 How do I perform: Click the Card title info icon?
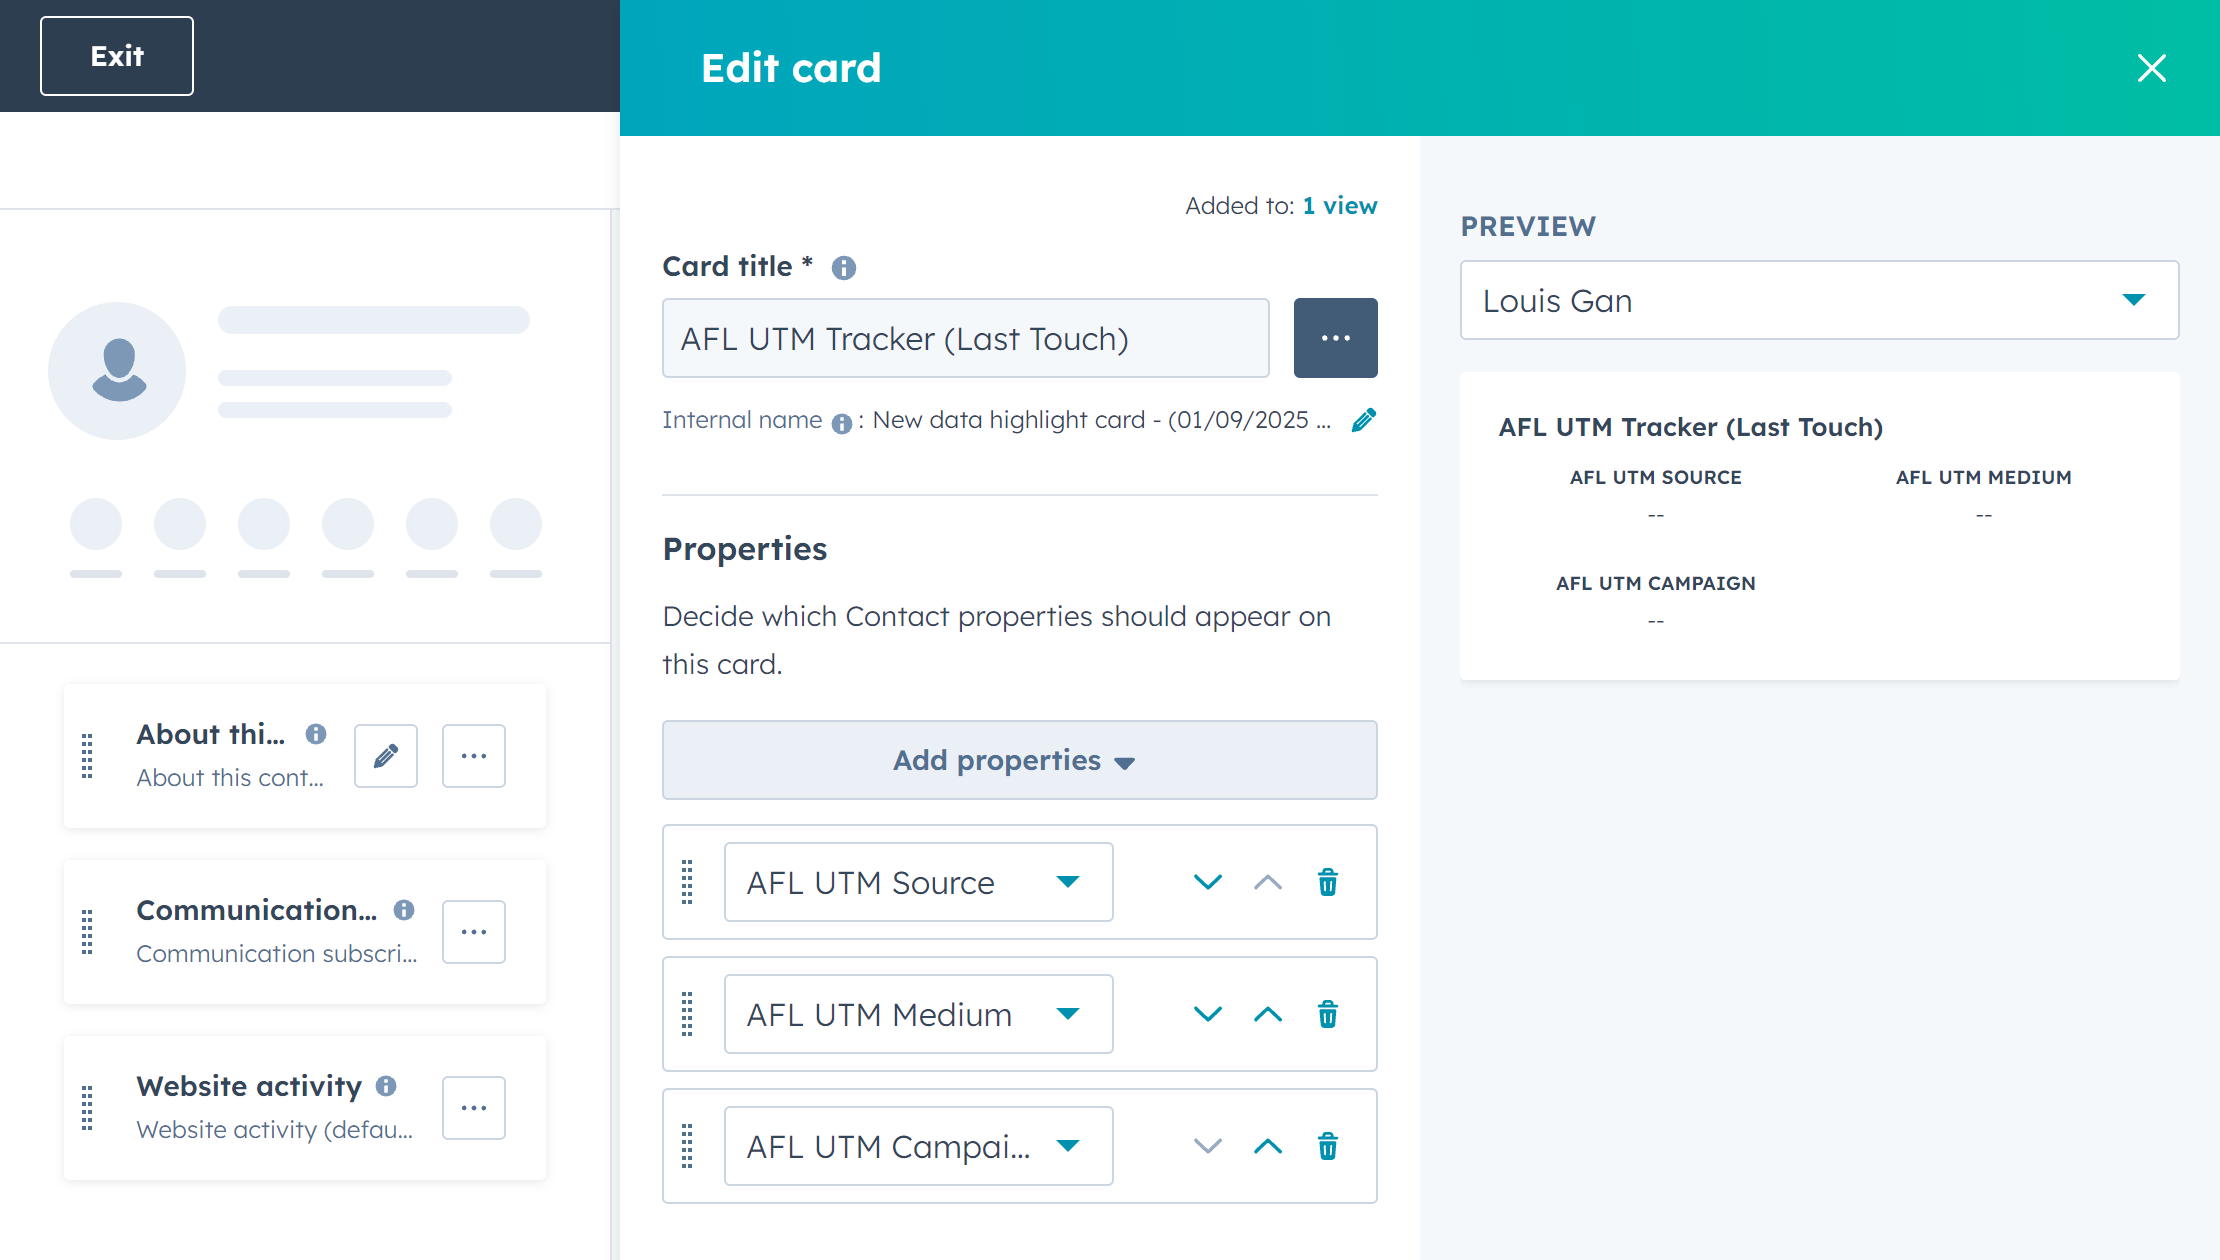[x=844, y=268]
